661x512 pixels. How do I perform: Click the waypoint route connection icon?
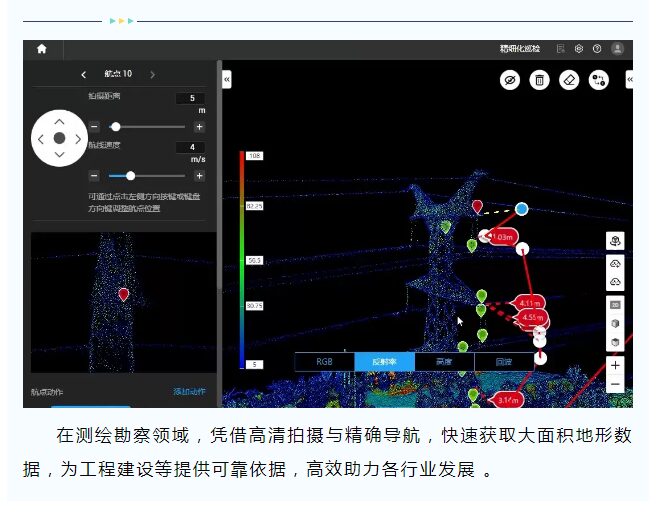click(x=599, y=81)
